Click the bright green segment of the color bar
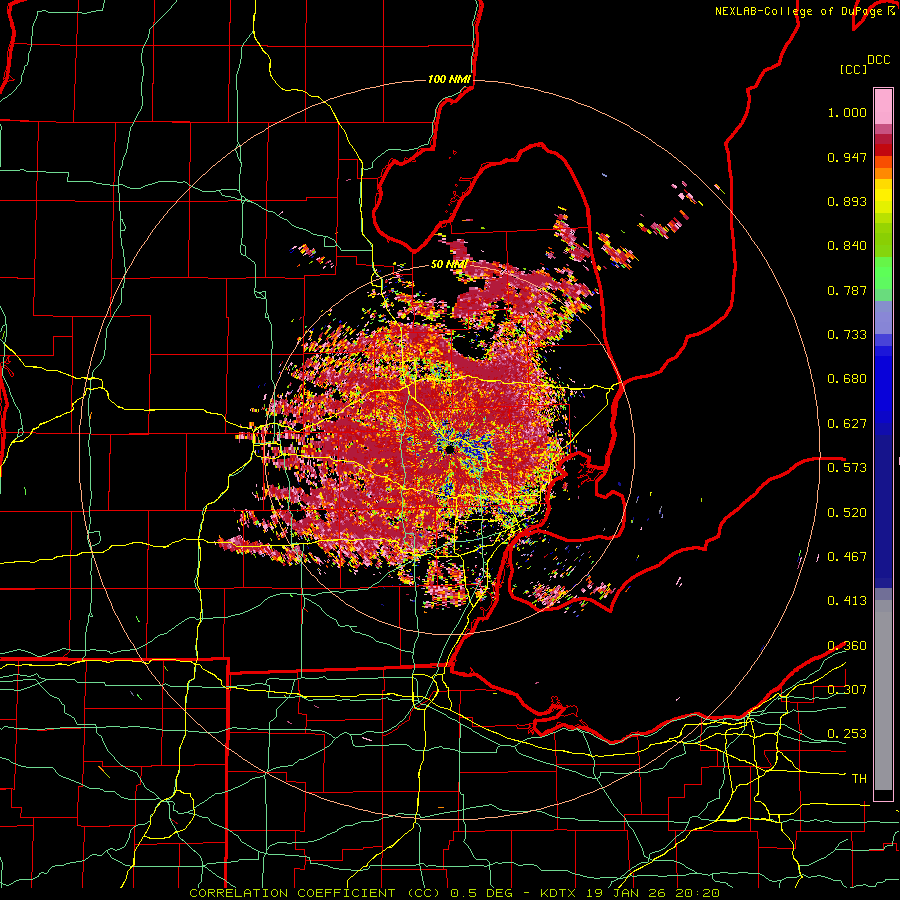Viewport: 900px width, 900px height. click(x=883, y=273)
